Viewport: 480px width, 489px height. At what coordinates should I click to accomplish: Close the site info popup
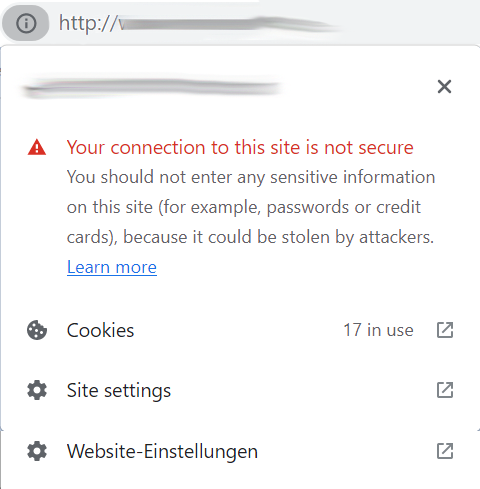click(x=444, y=87)
